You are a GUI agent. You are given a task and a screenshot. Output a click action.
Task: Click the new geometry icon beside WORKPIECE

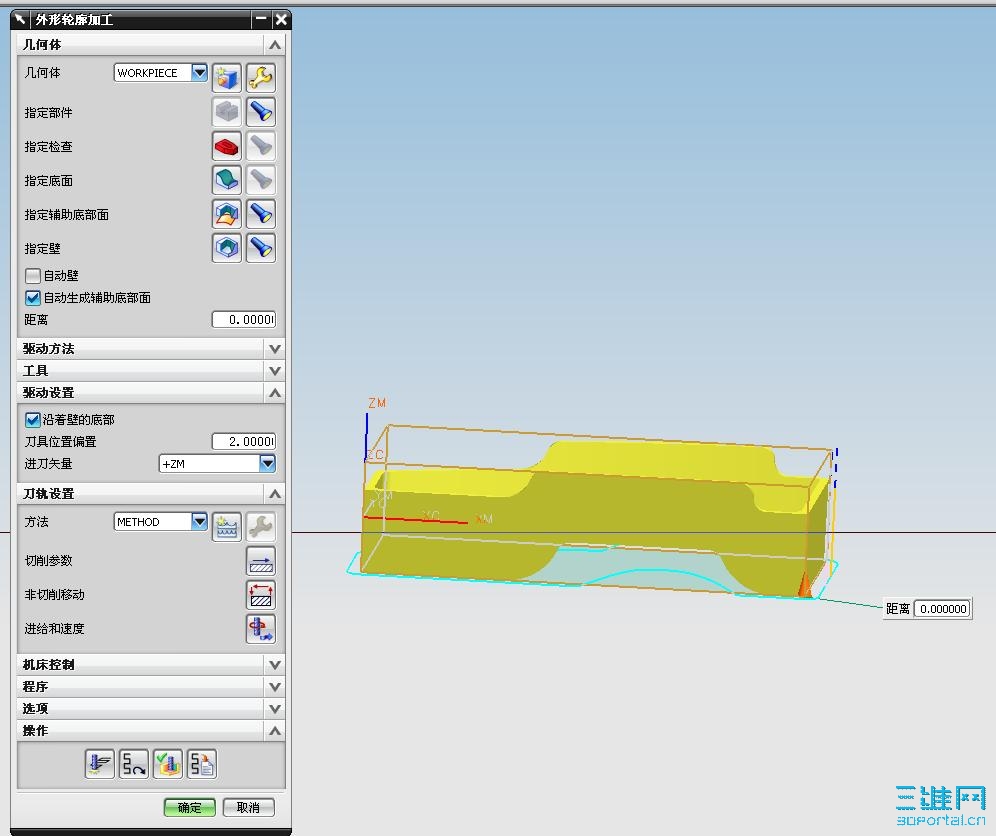click(227, 78)
